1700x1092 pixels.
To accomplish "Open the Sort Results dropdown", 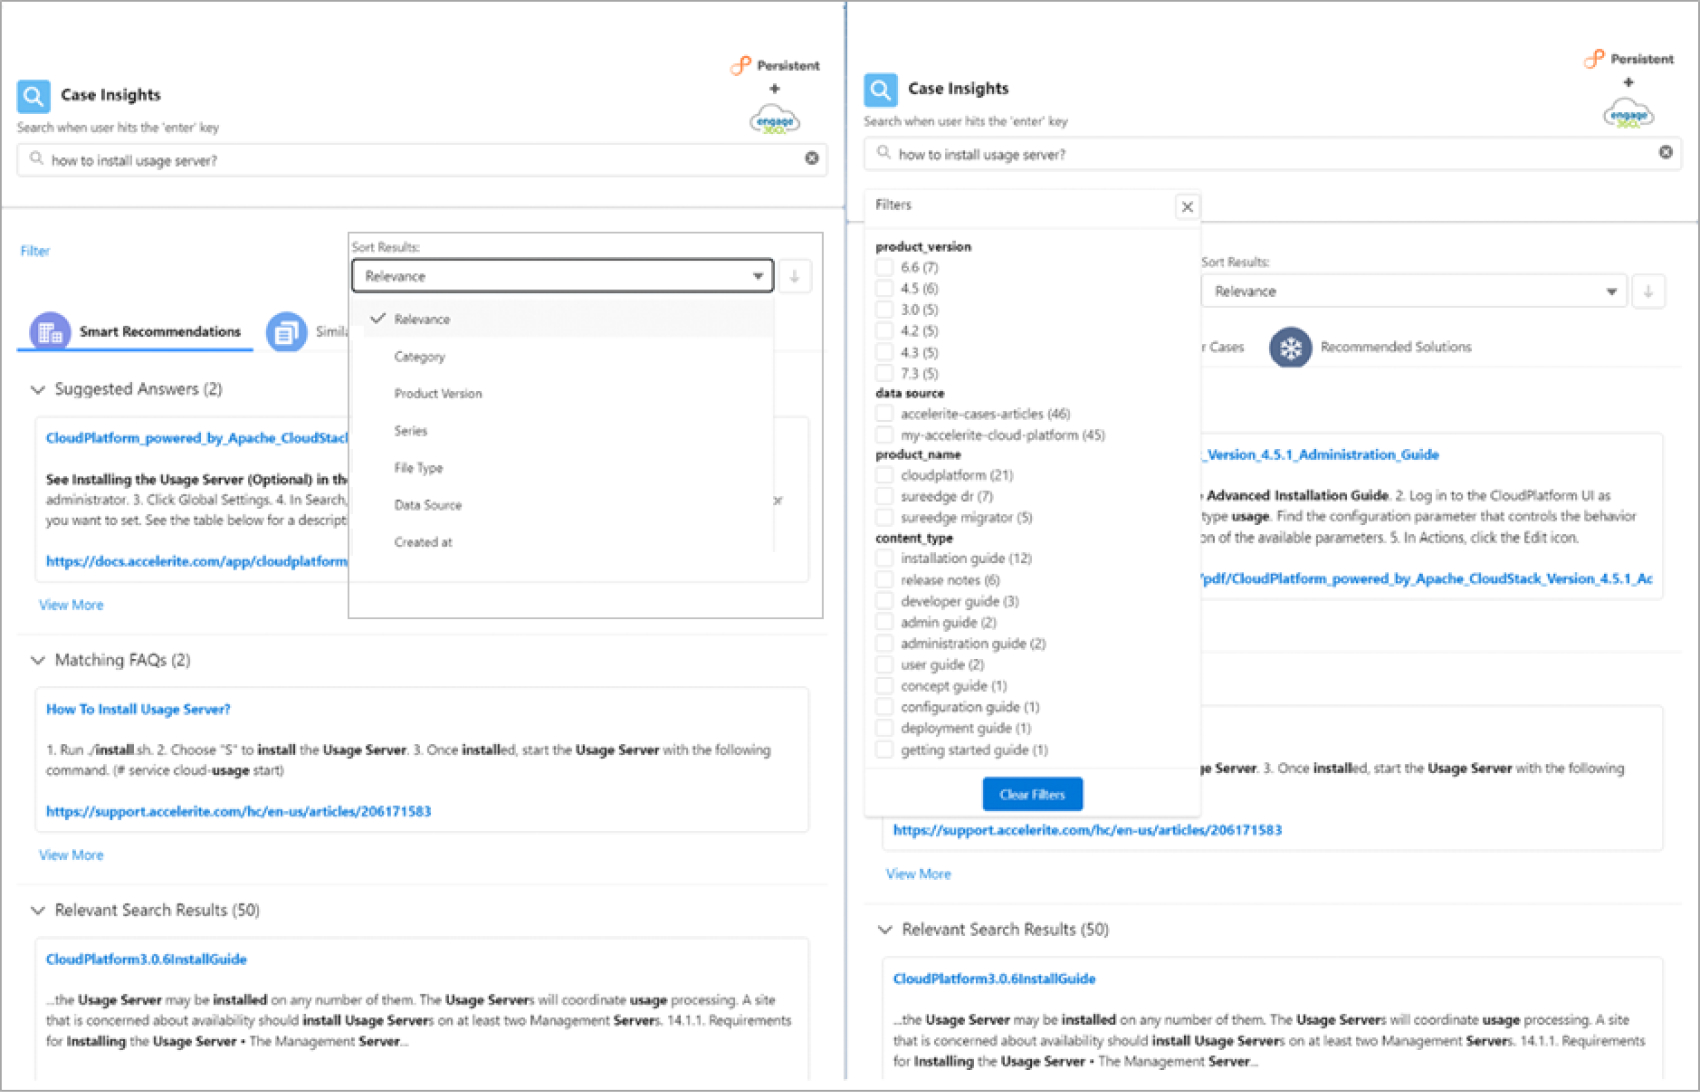I will (562, 276).
